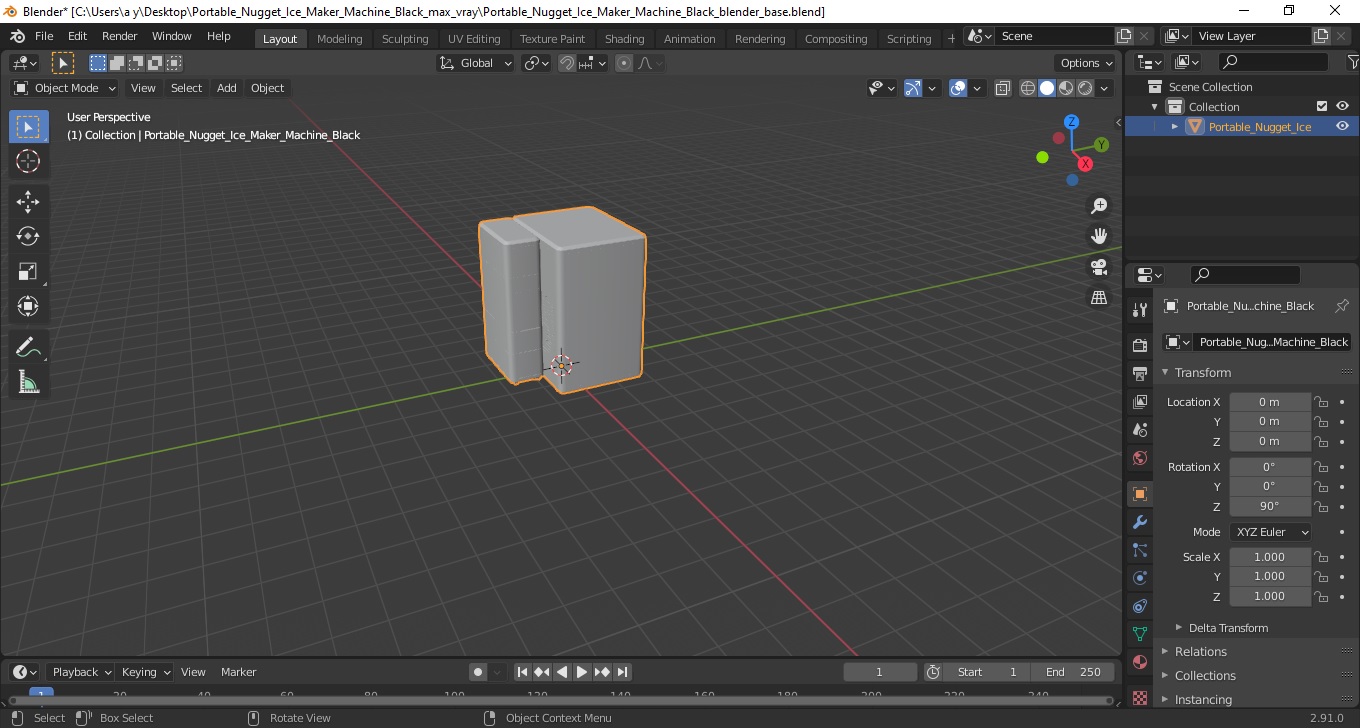Hide Collection with its eye icon

pyautogui.click(x=1342, y=106)
